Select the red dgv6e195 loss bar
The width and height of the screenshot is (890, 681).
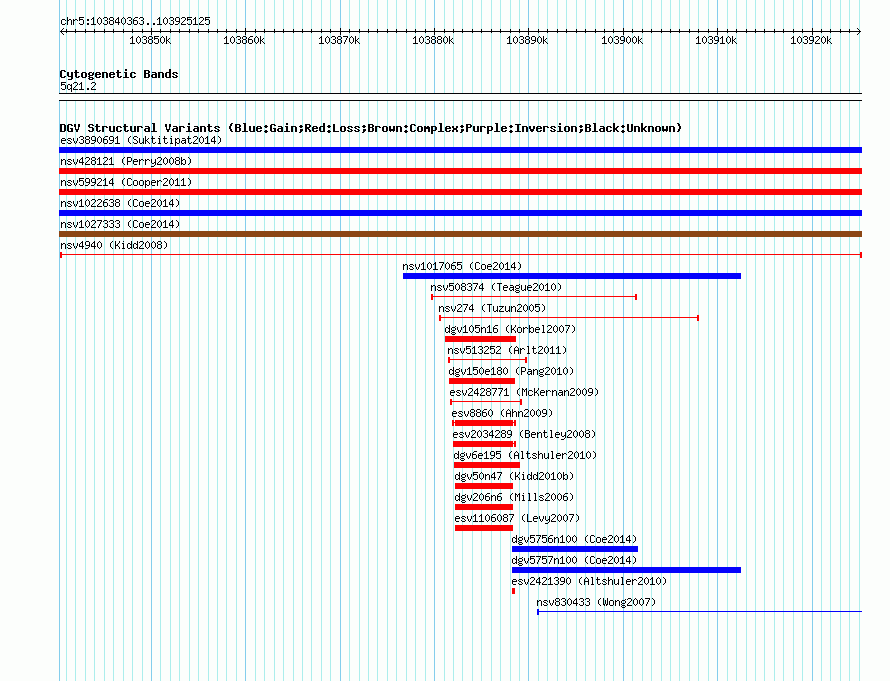487,465
